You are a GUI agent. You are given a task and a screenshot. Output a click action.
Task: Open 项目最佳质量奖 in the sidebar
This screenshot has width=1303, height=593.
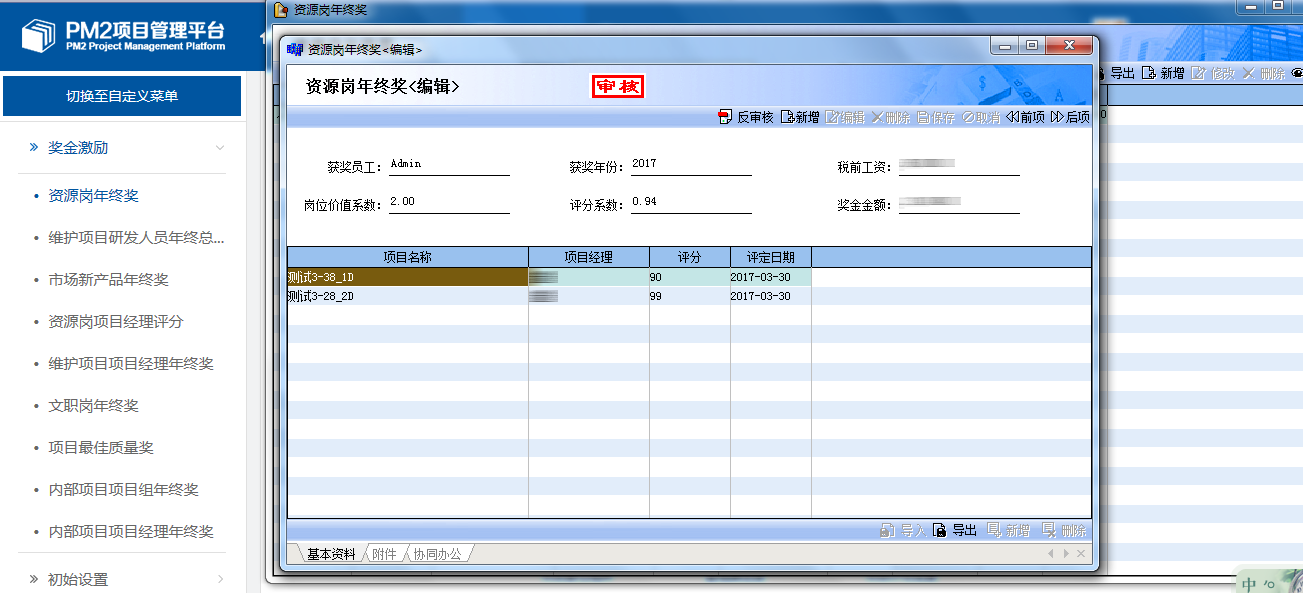[100, 448]
